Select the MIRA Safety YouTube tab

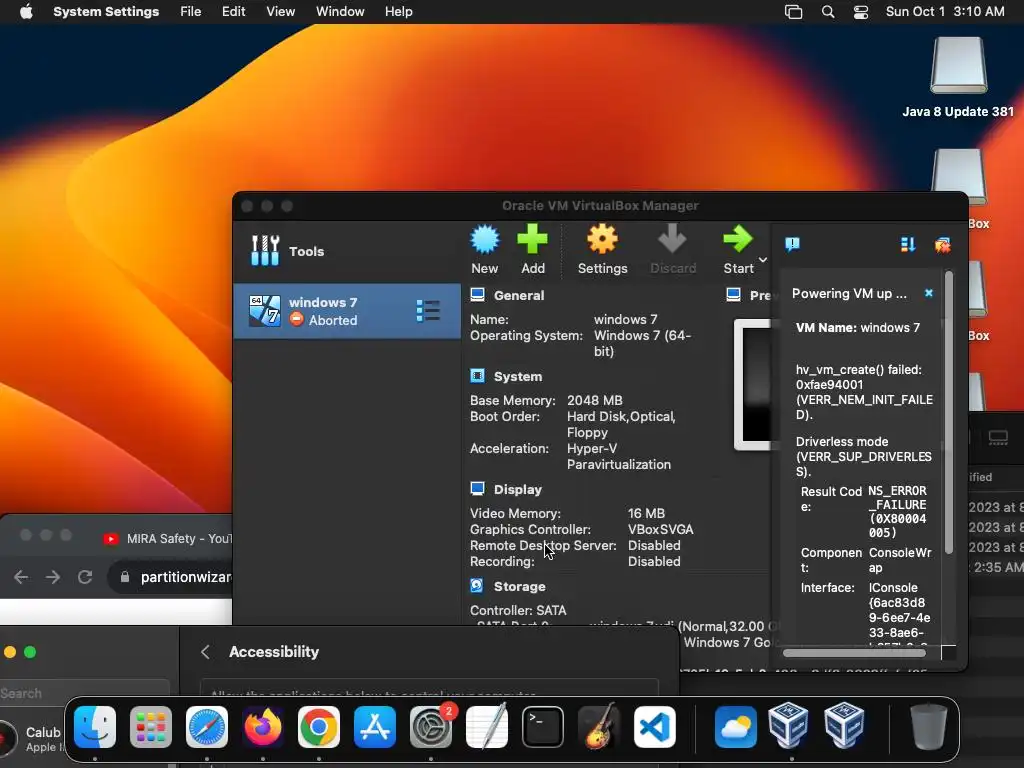click(x=168, y=538)
